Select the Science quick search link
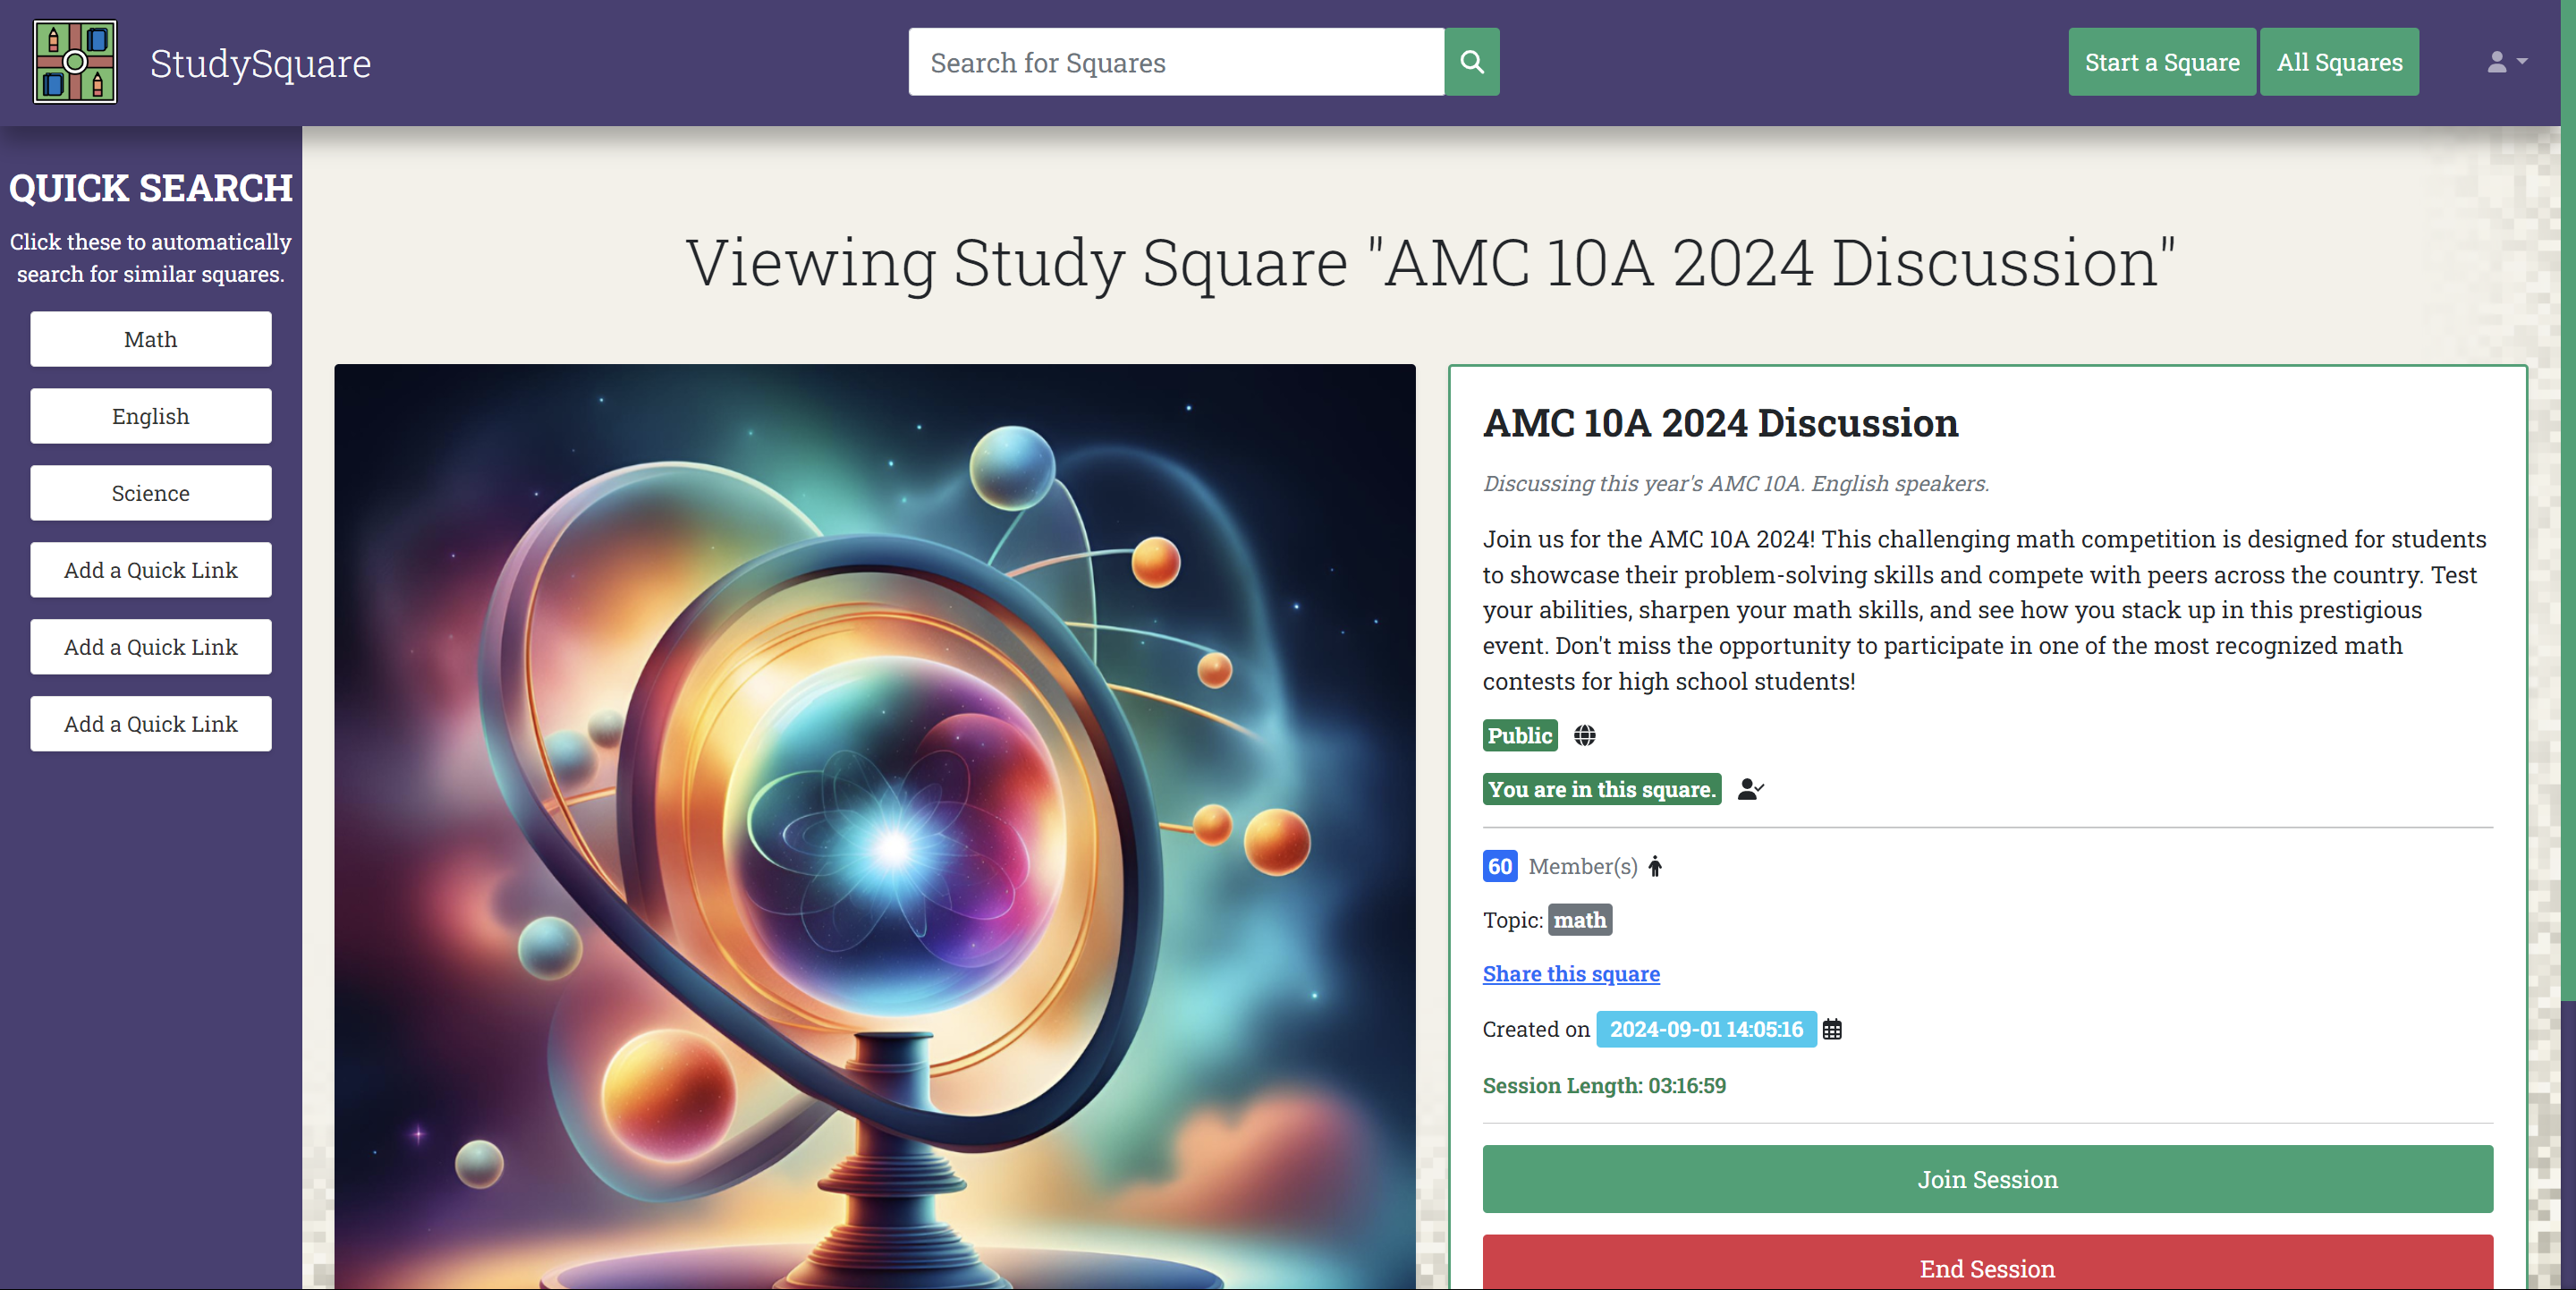Image resolution: width=2576 pixels, height=1290 pixels. pos(150,493)
